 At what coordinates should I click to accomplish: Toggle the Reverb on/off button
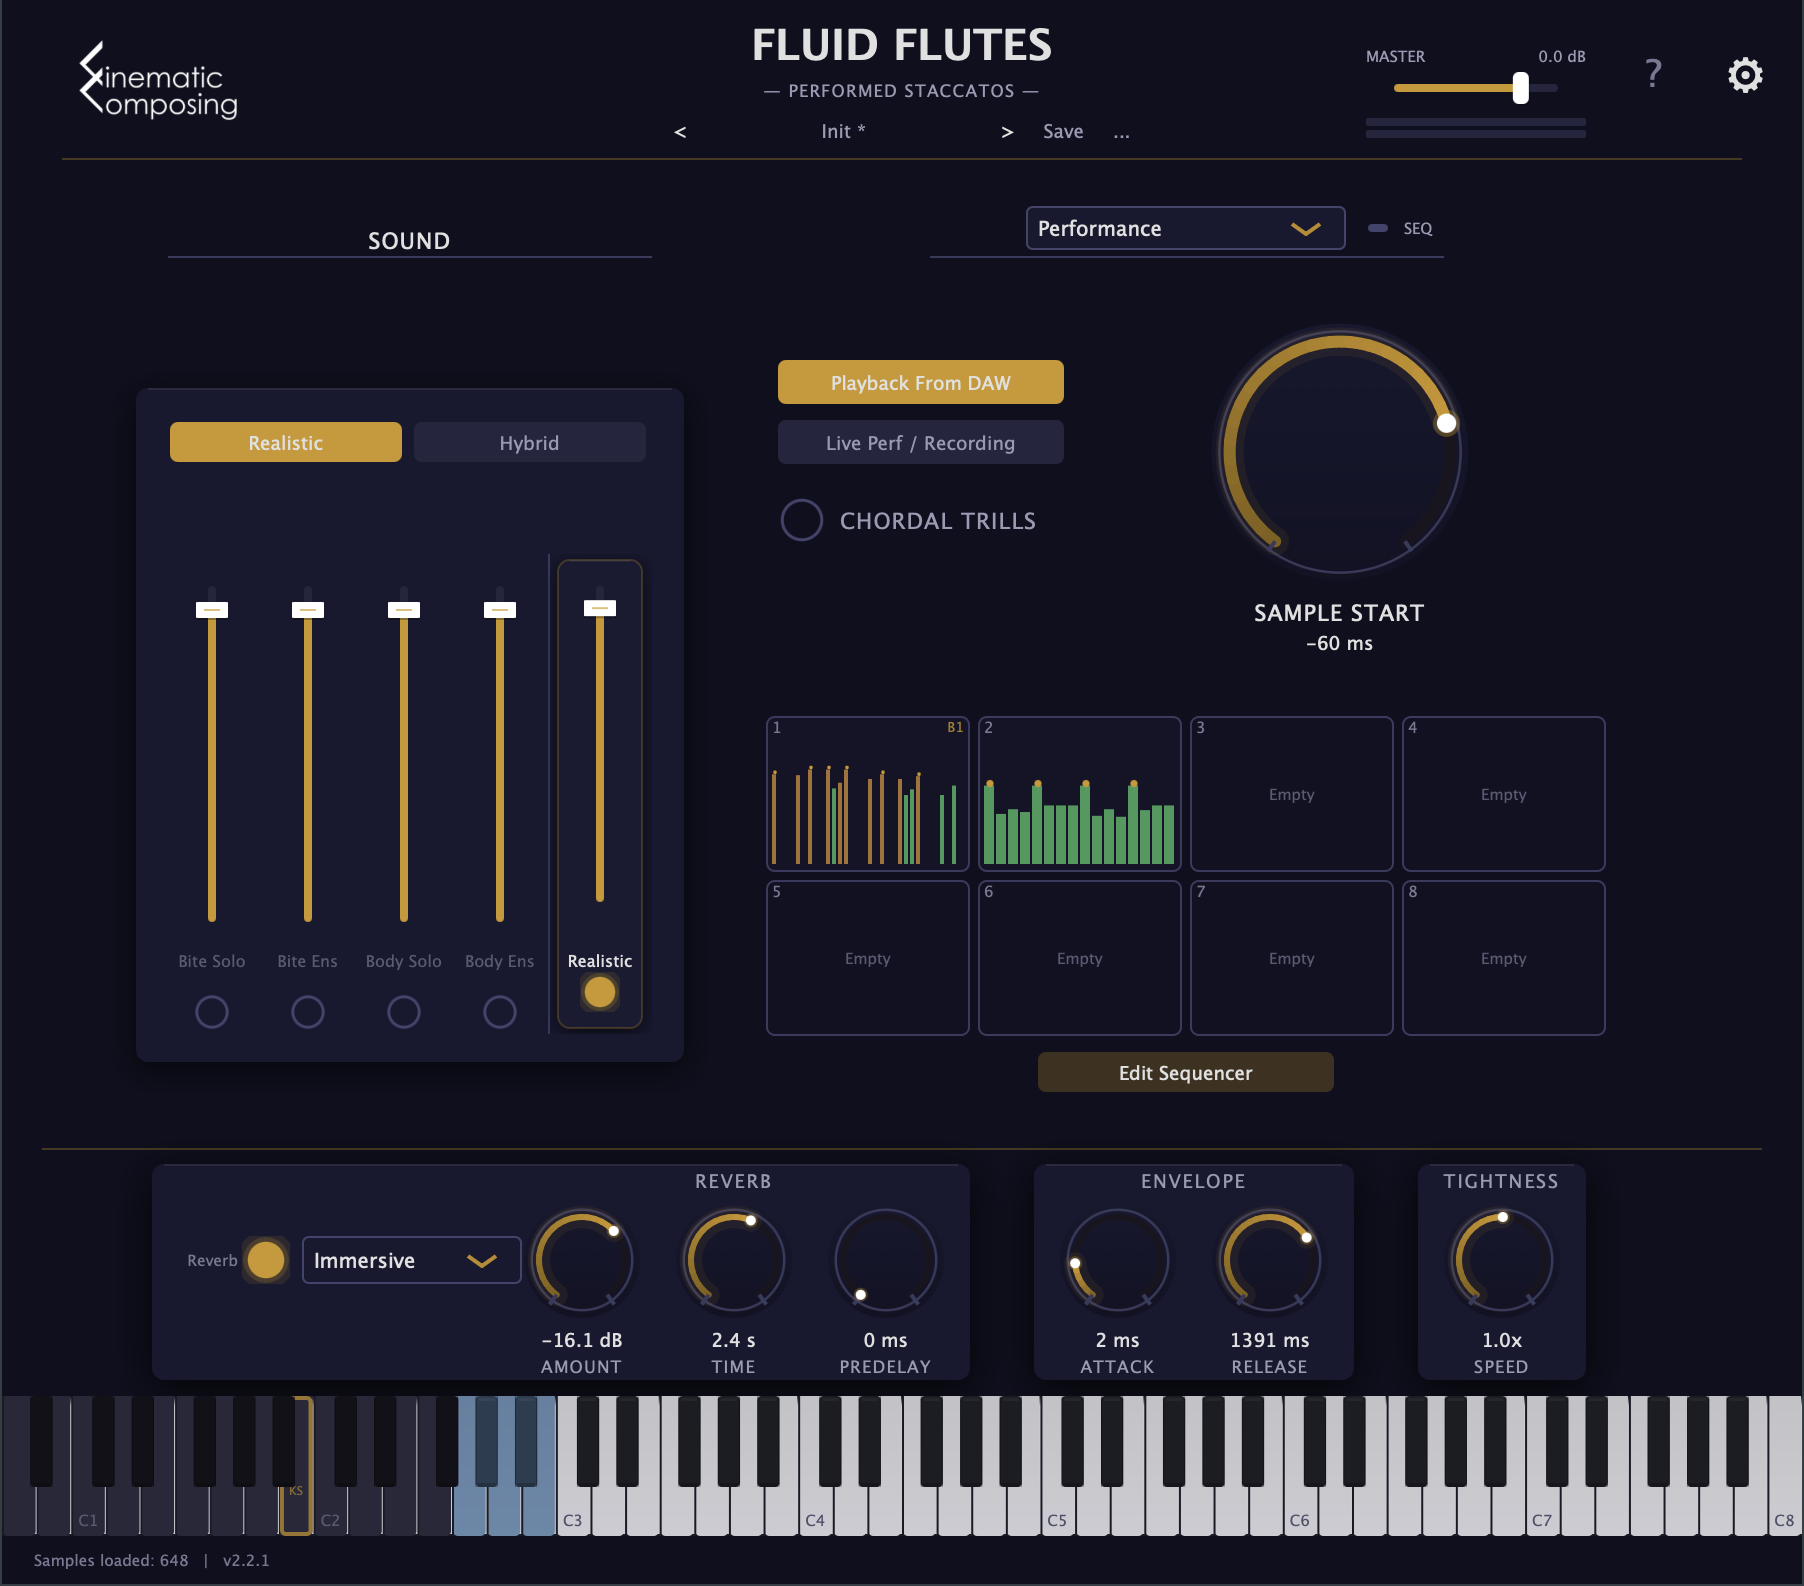click(x=266, y=1260)
